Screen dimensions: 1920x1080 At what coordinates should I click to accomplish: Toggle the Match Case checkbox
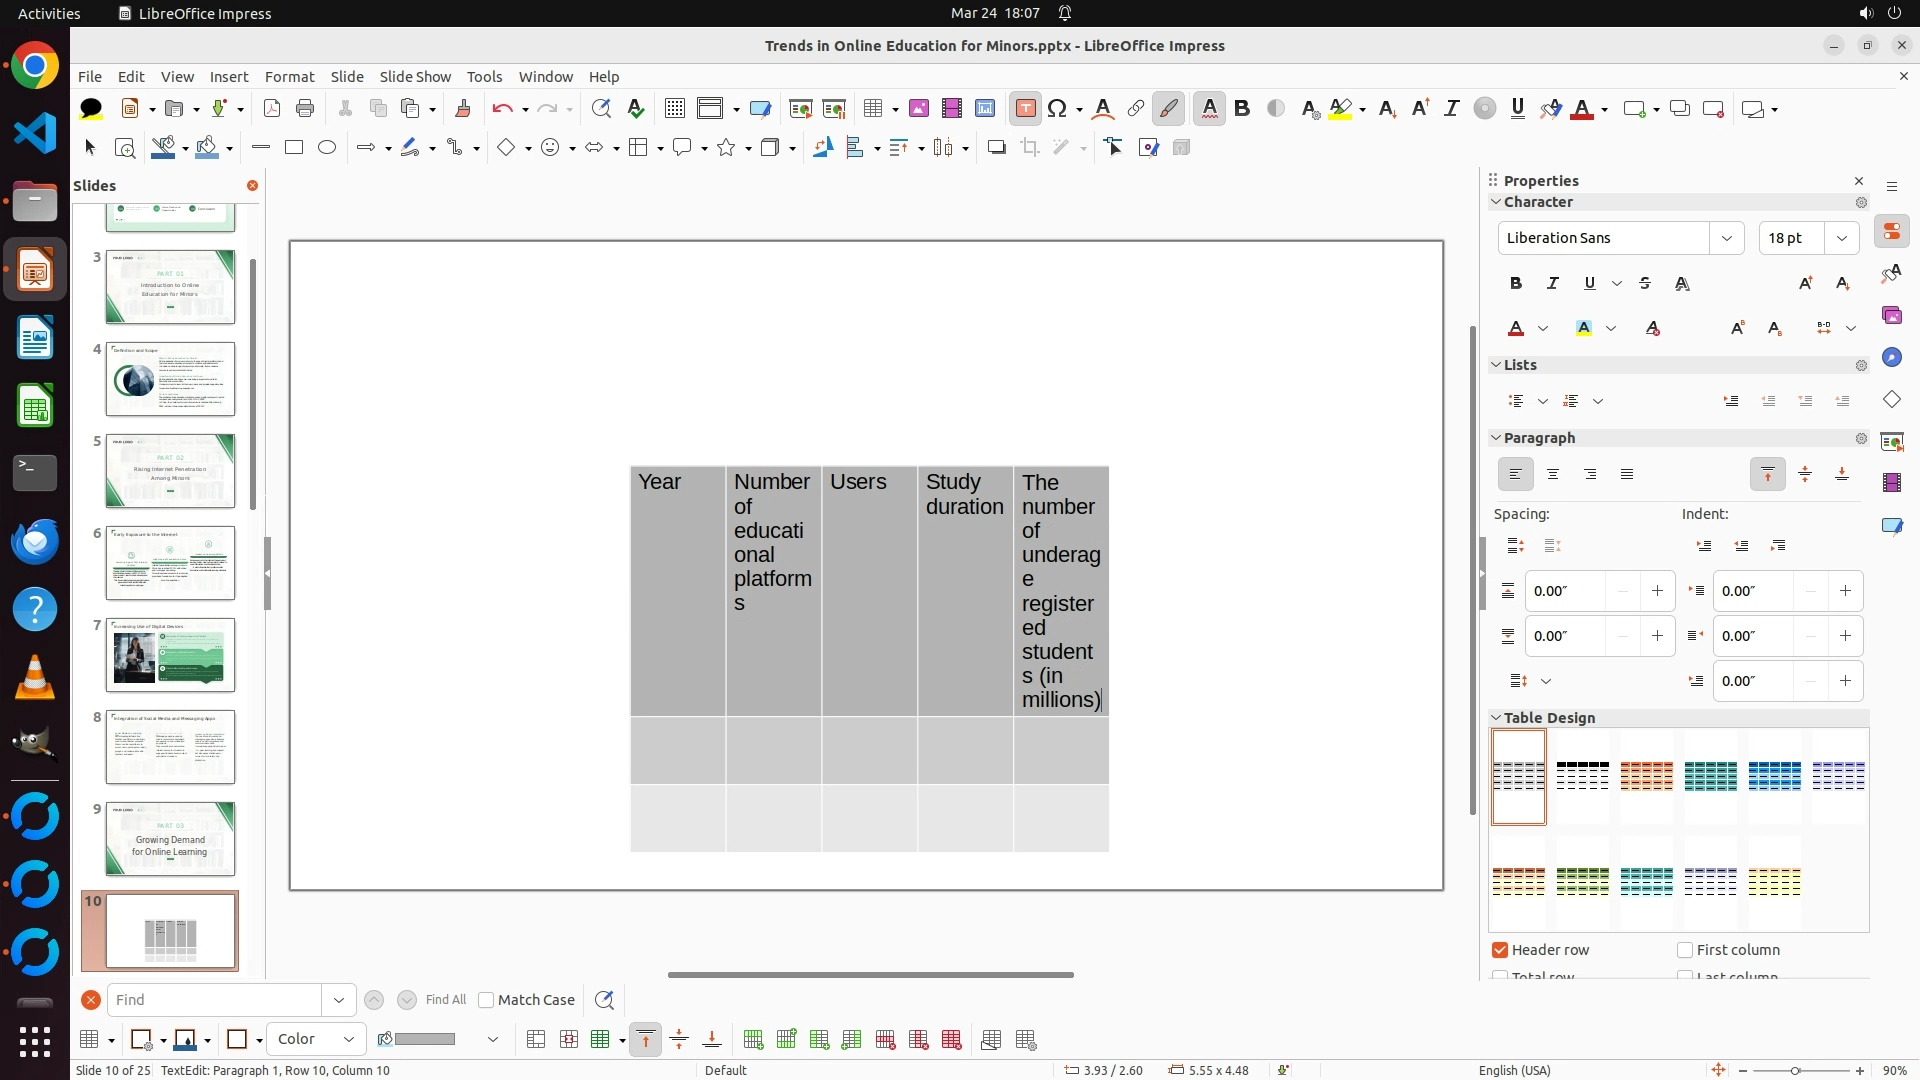coord(487,1000)
